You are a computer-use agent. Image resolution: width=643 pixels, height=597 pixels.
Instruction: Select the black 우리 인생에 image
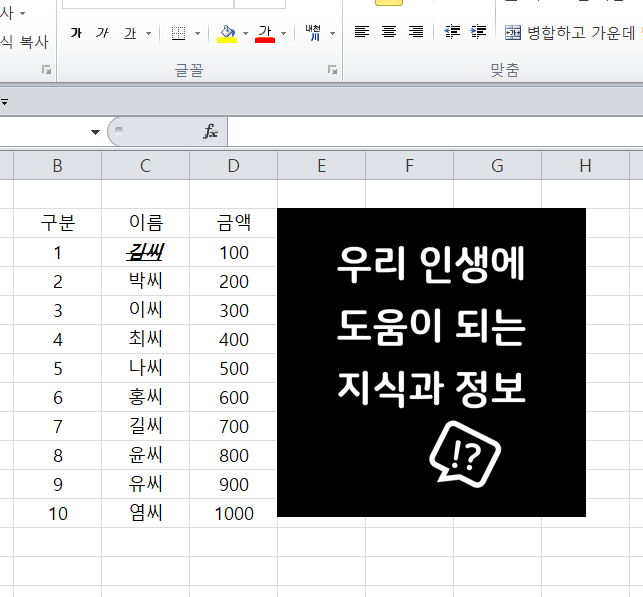pyautogui.click(x=431, y=362)
